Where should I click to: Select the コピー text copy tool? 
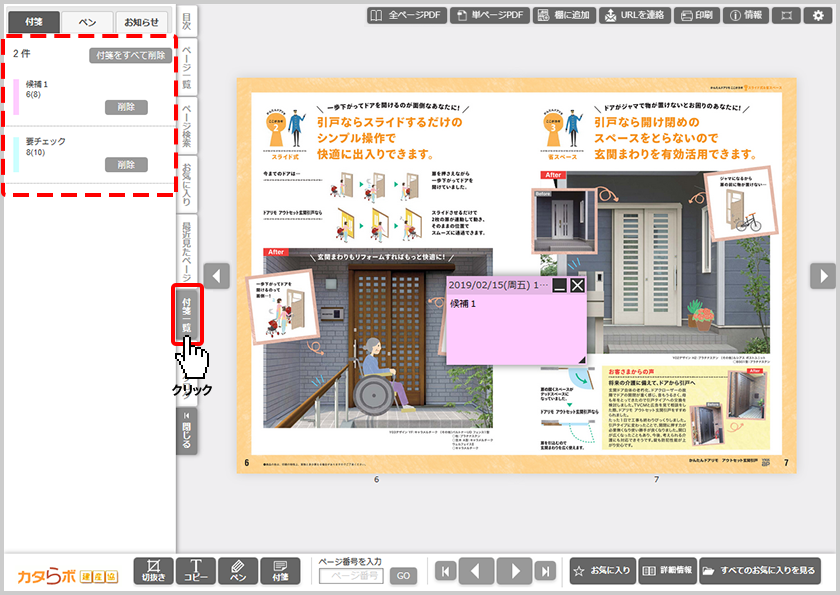pos(196,571)
